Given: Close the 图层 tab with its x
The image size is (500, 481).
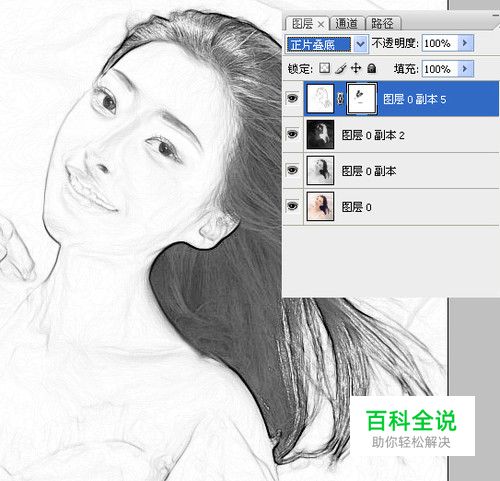Looking at the screenshot, I should (321, 24).
